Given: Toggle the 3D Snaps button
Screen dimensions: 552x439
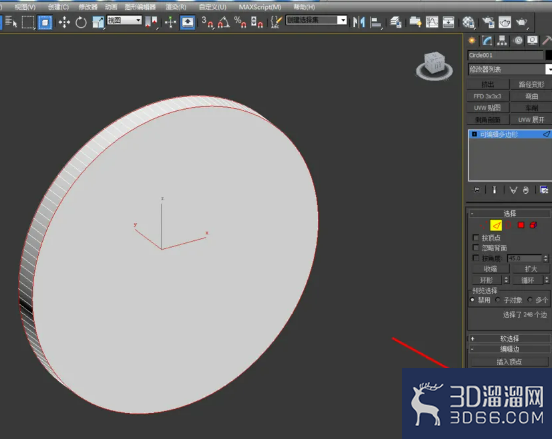Looking at the screenshot, I should (207, 22).
